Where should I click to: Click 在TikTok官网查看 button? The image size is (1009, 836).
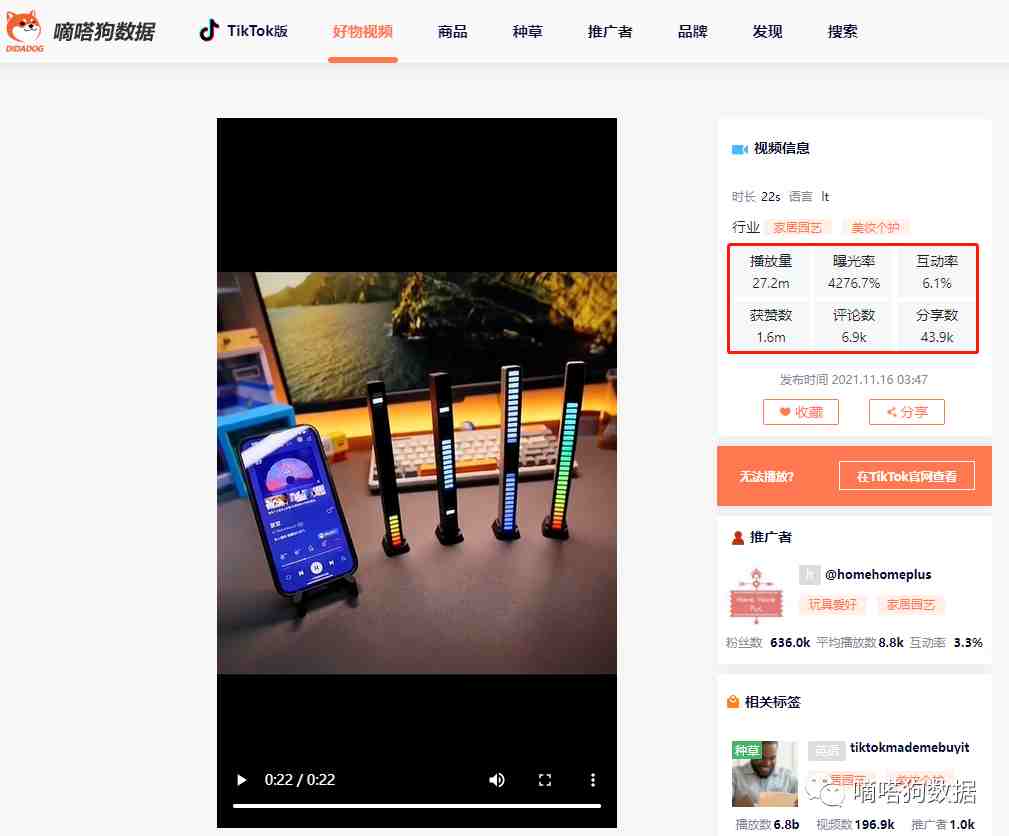coord(906,476)
